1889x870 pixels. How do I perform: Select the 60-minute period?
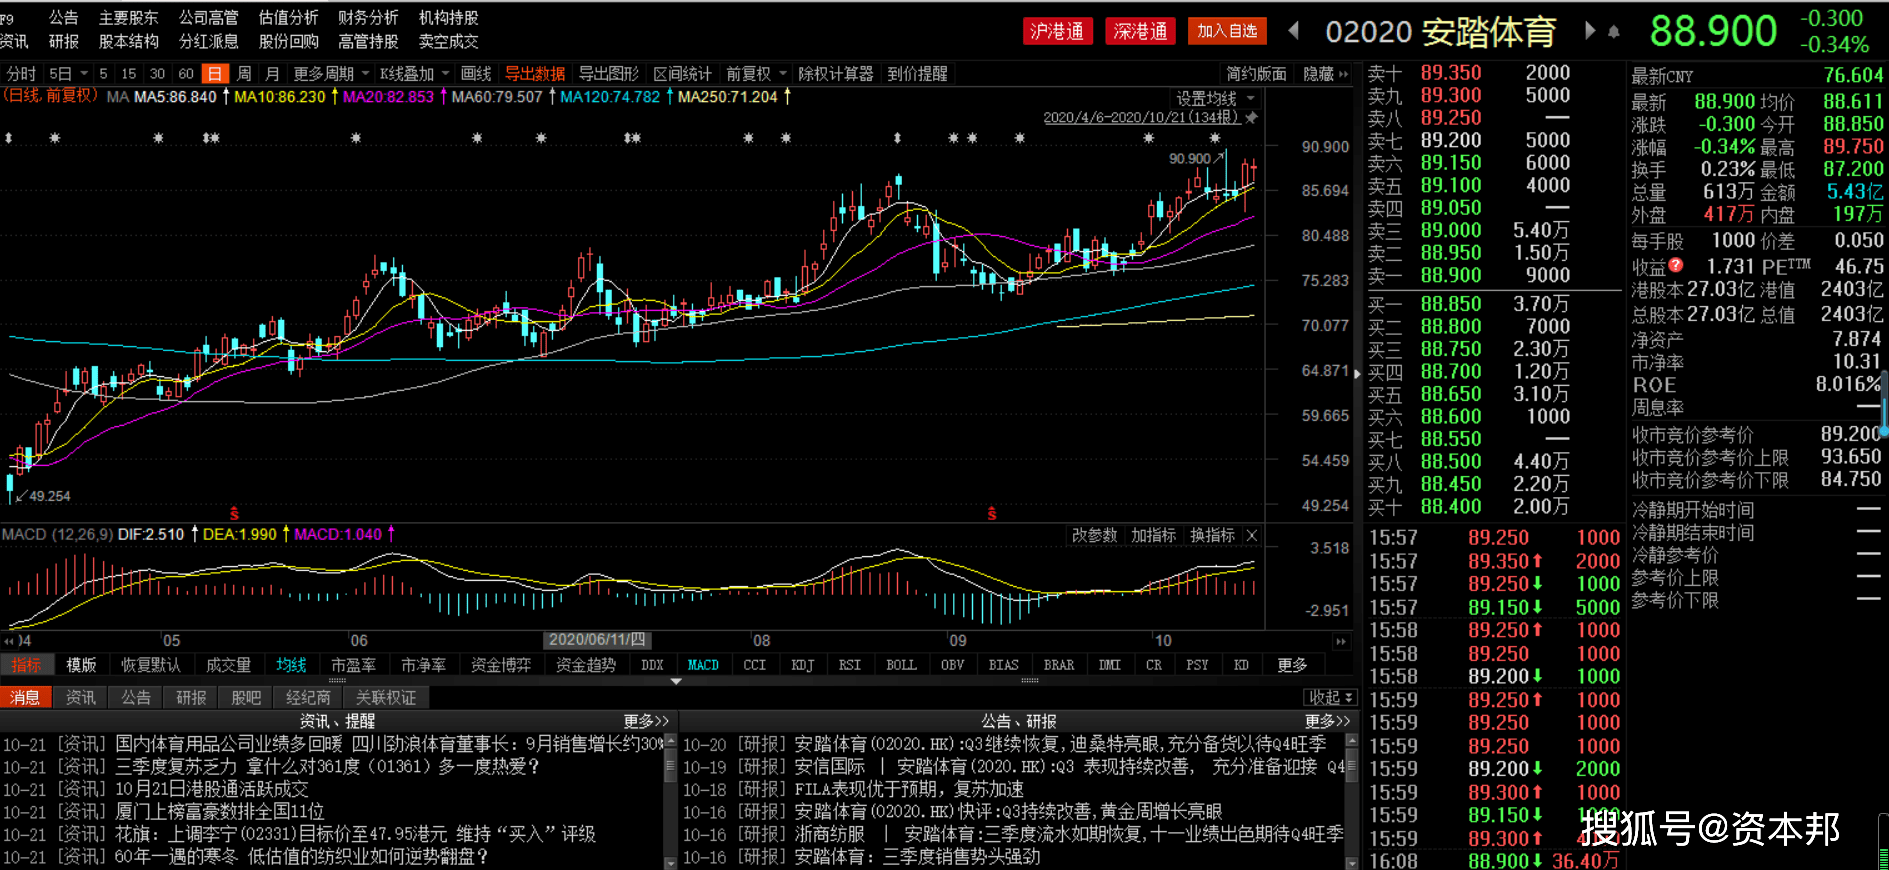(x=186, y=74)
